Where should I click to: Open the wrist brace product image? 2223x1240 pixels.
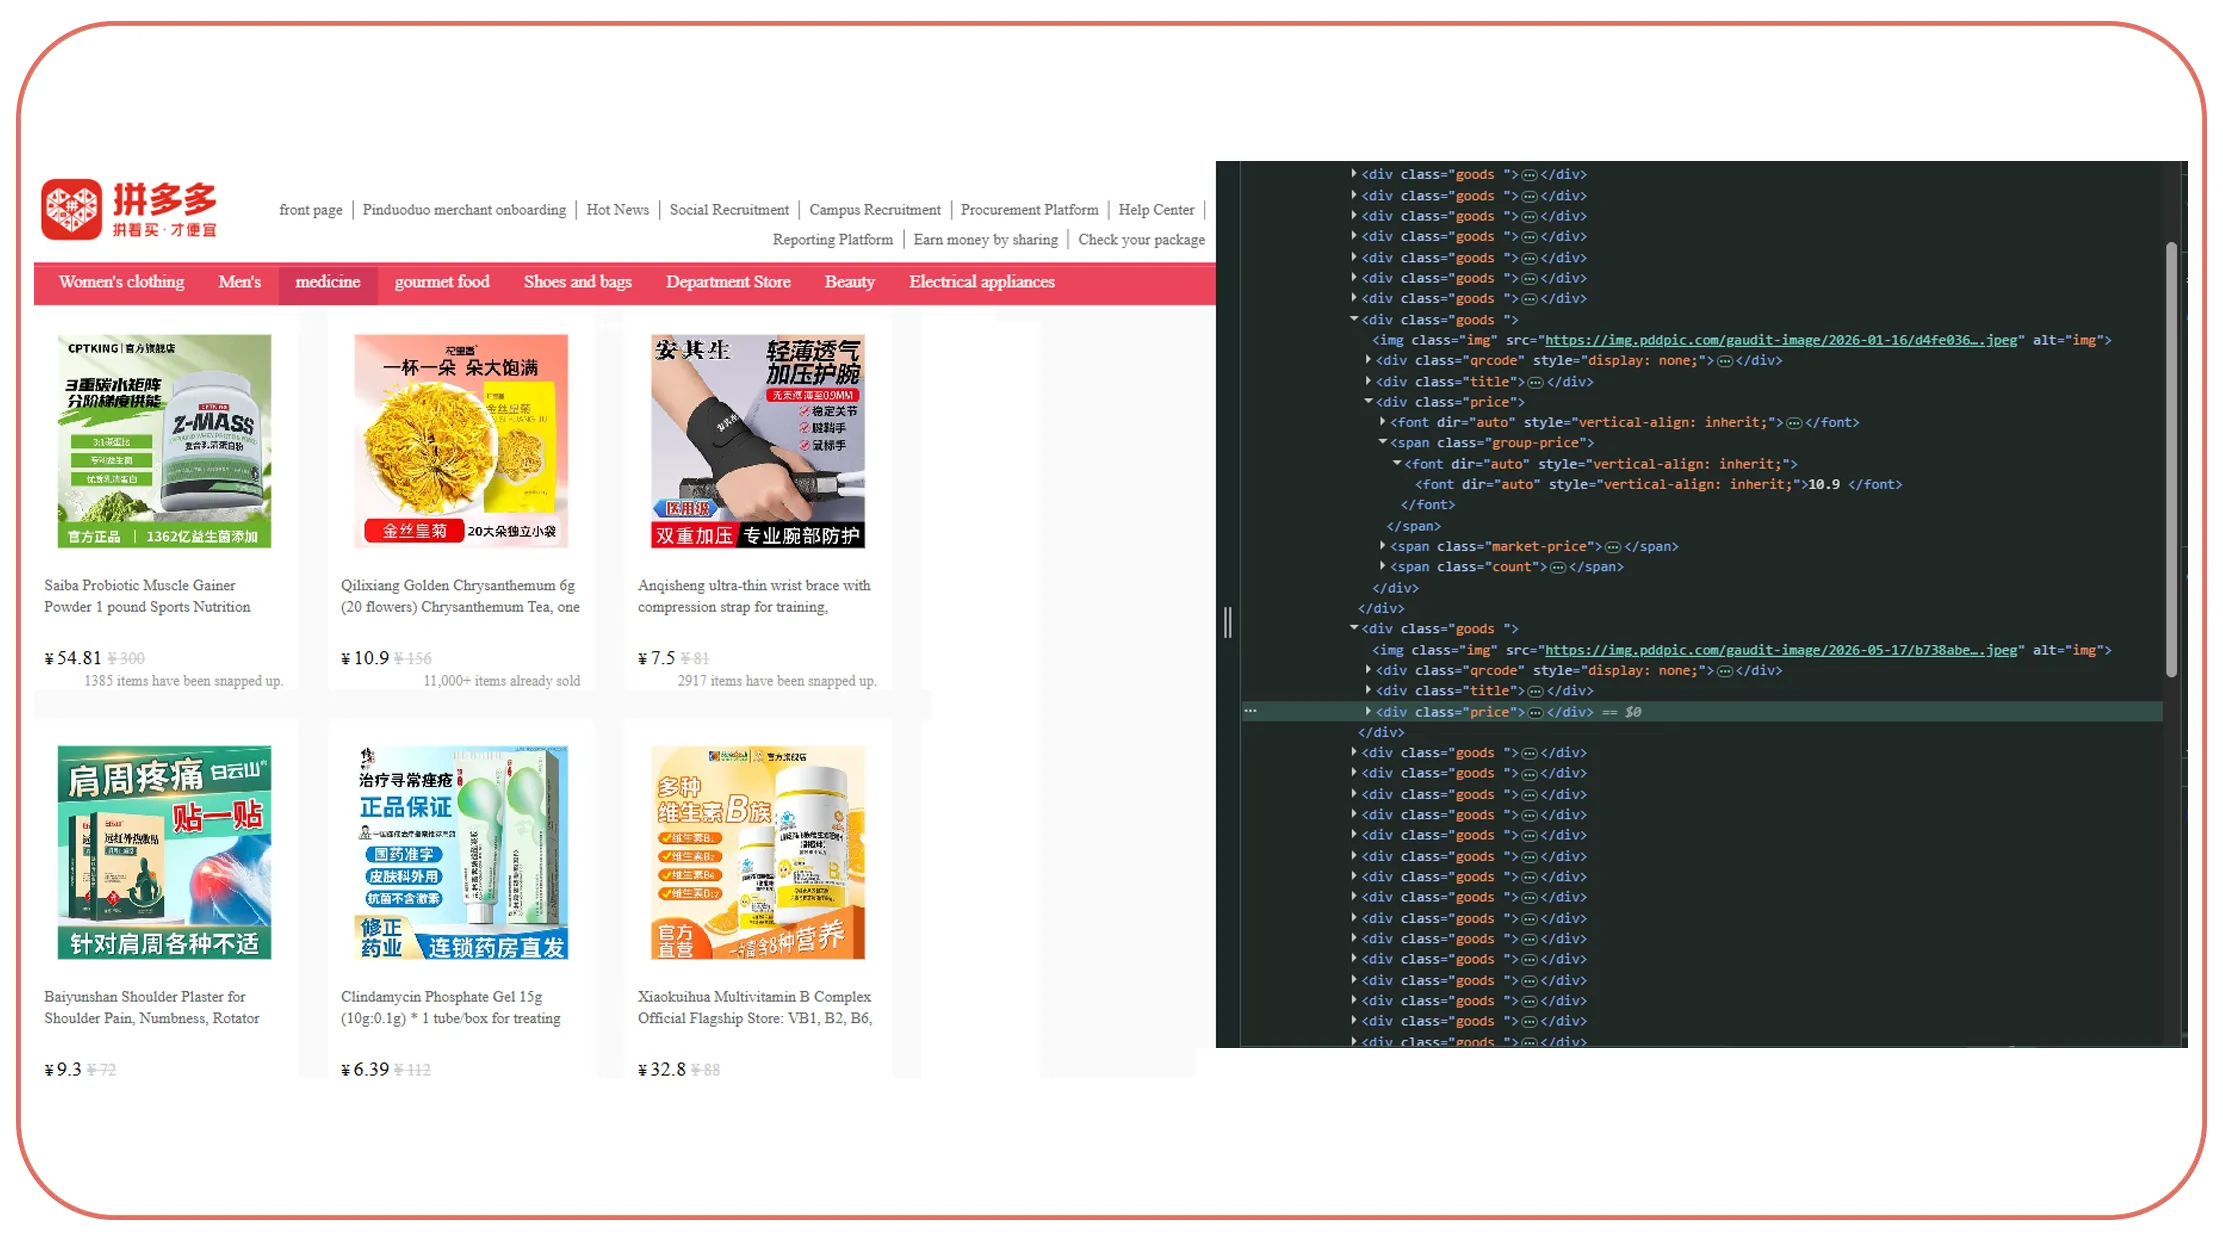pyautogui.click(x=758, y=441)
